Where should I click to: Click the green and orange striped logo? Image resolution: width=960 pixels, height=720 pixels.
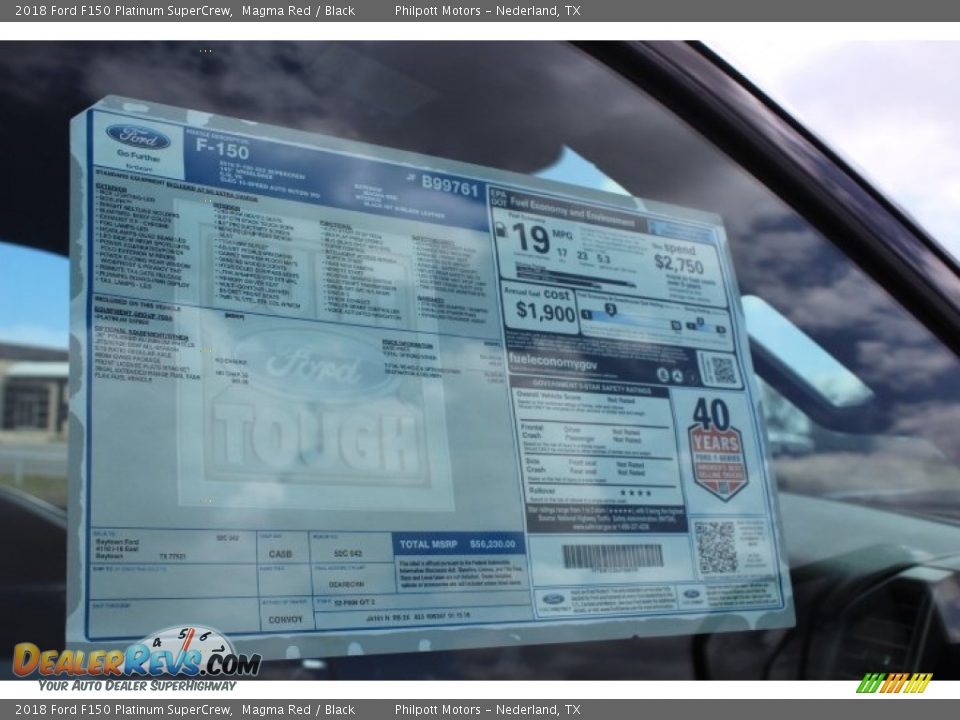click(894, 683)
